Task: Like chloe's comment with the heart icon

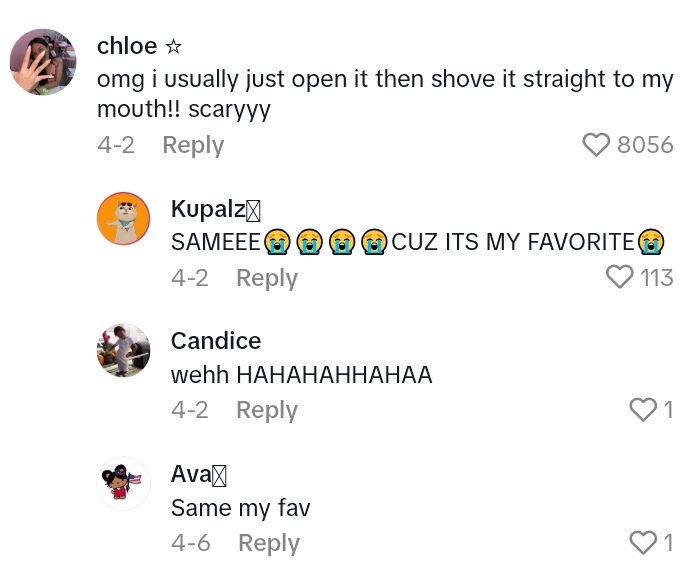Action: tap(596, 145)
